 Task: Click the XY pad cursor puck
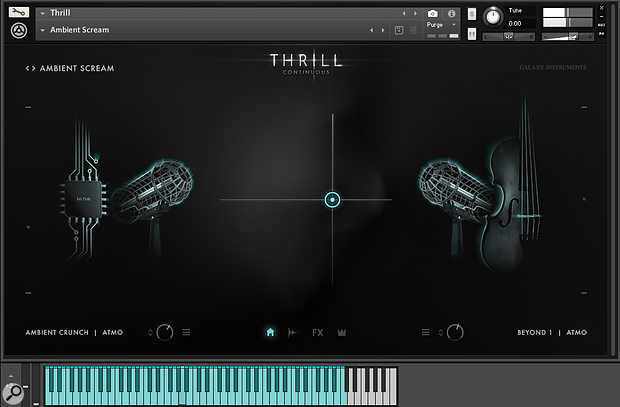coord(332,200)
